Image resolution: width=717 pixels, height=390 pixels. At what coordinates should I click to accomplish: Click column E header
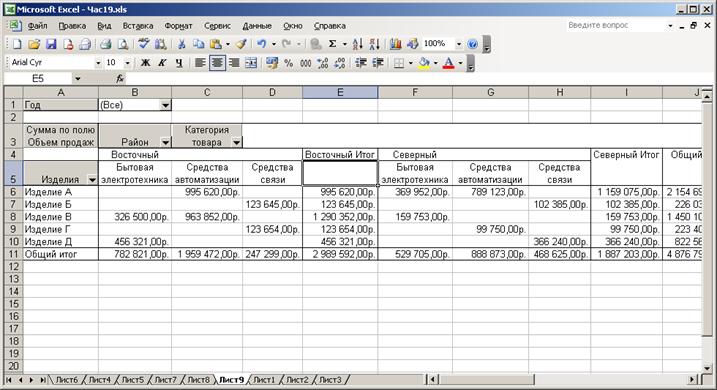340,92
